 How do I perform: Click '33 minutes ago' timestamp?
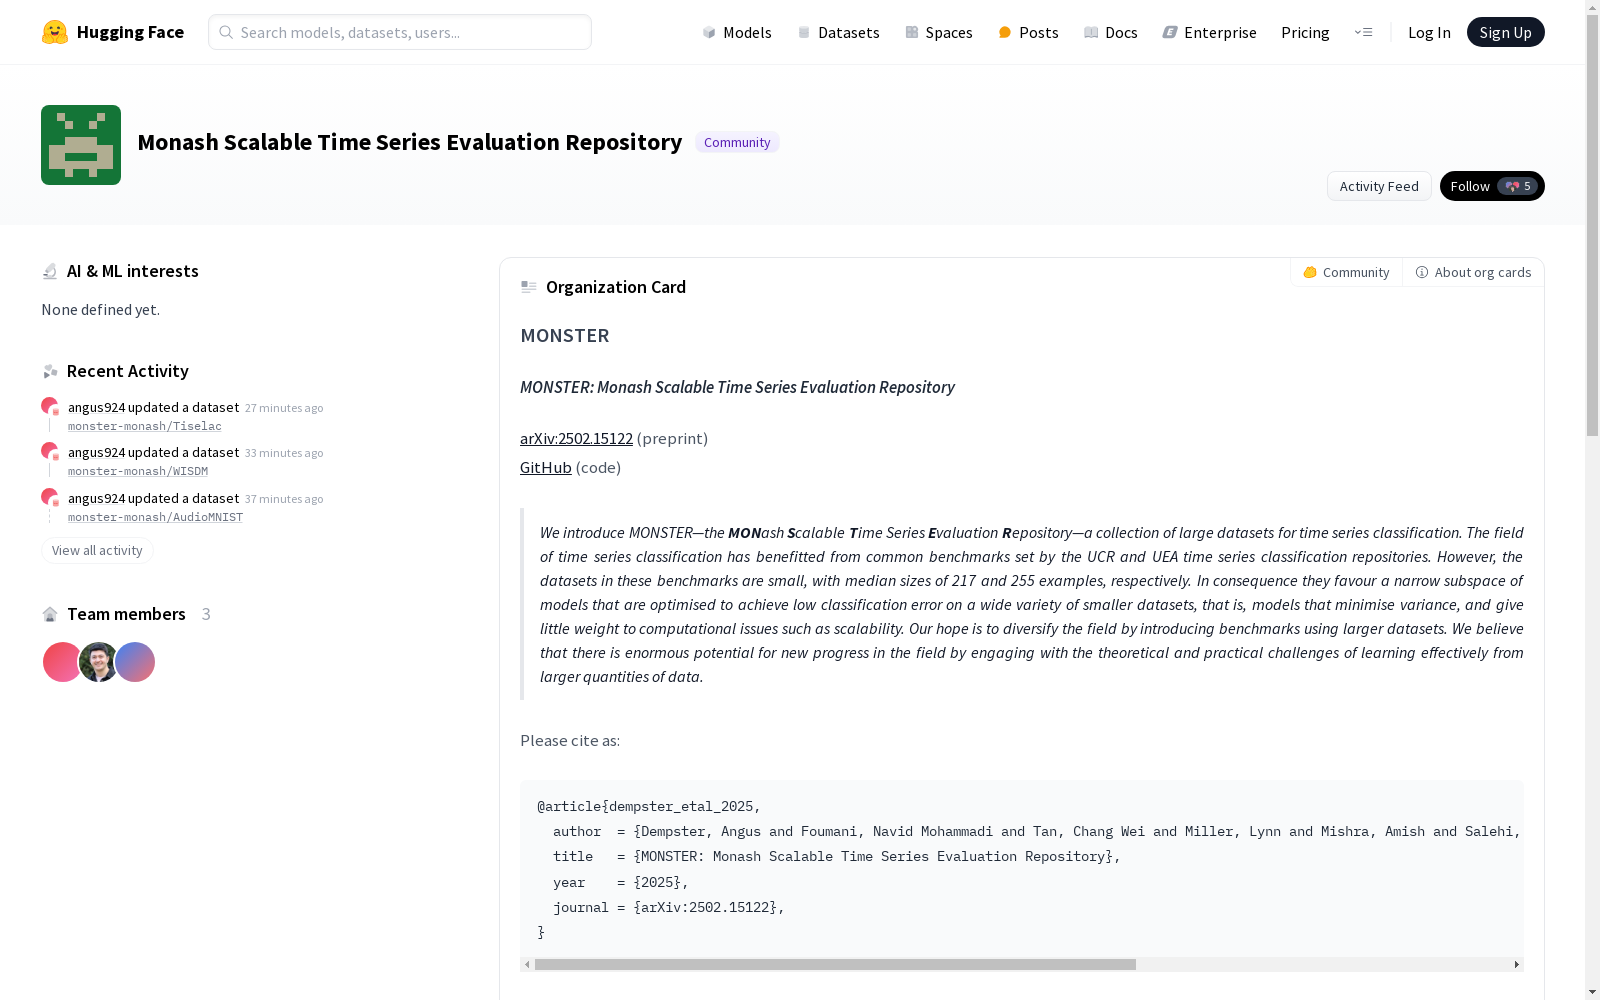coord(284,453)
